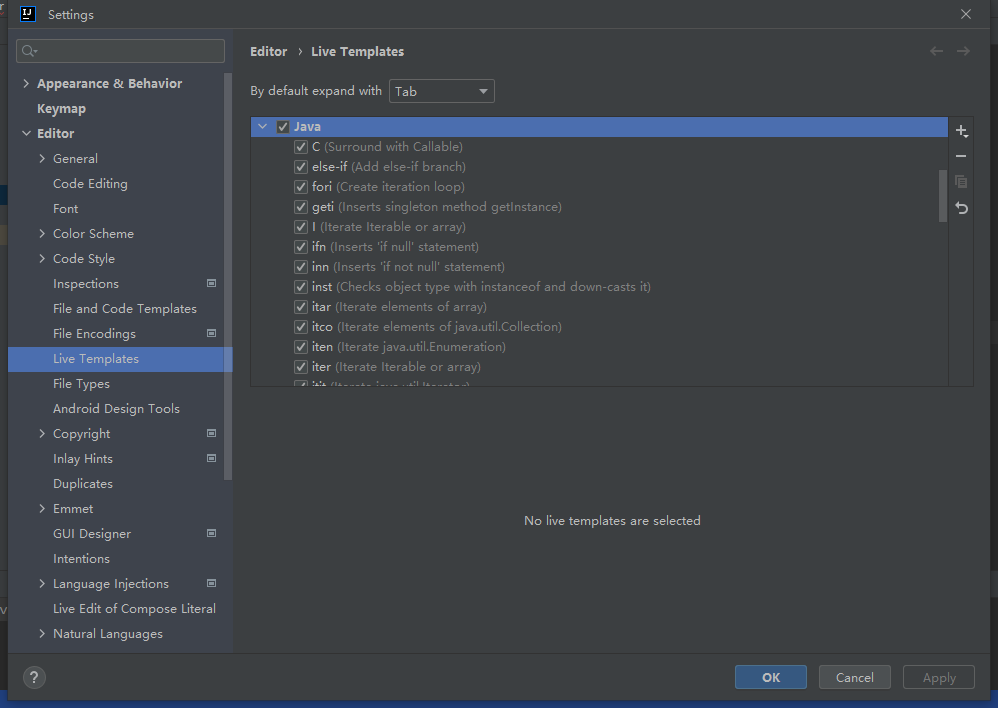Click Editor in the breadcrumb
Viewport: 998px width, 708px height.
click(269, 52)
